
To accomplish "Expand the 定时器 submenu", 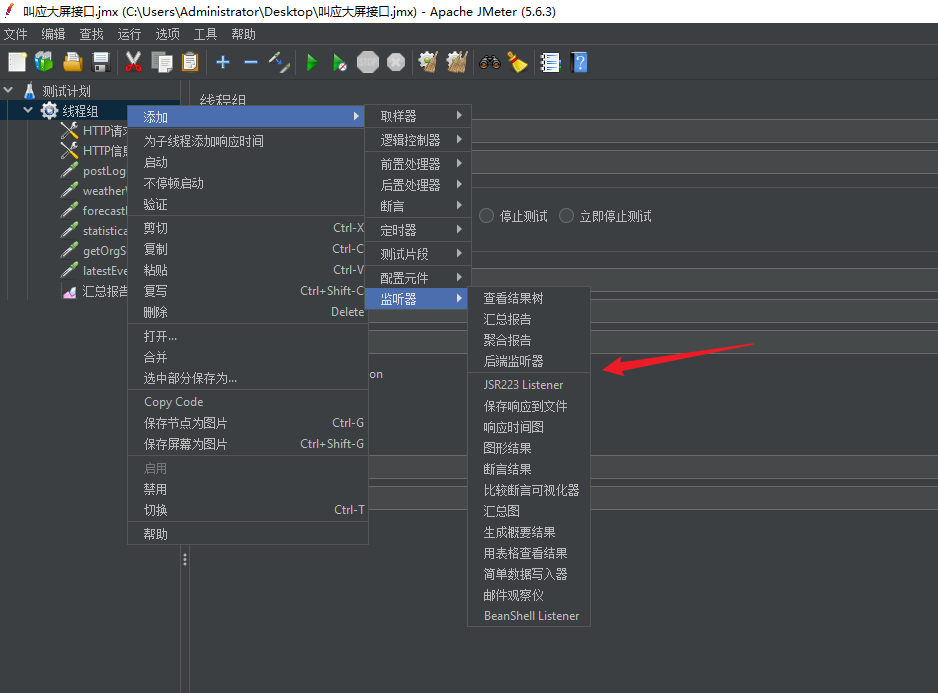I will tap(418, 229).
